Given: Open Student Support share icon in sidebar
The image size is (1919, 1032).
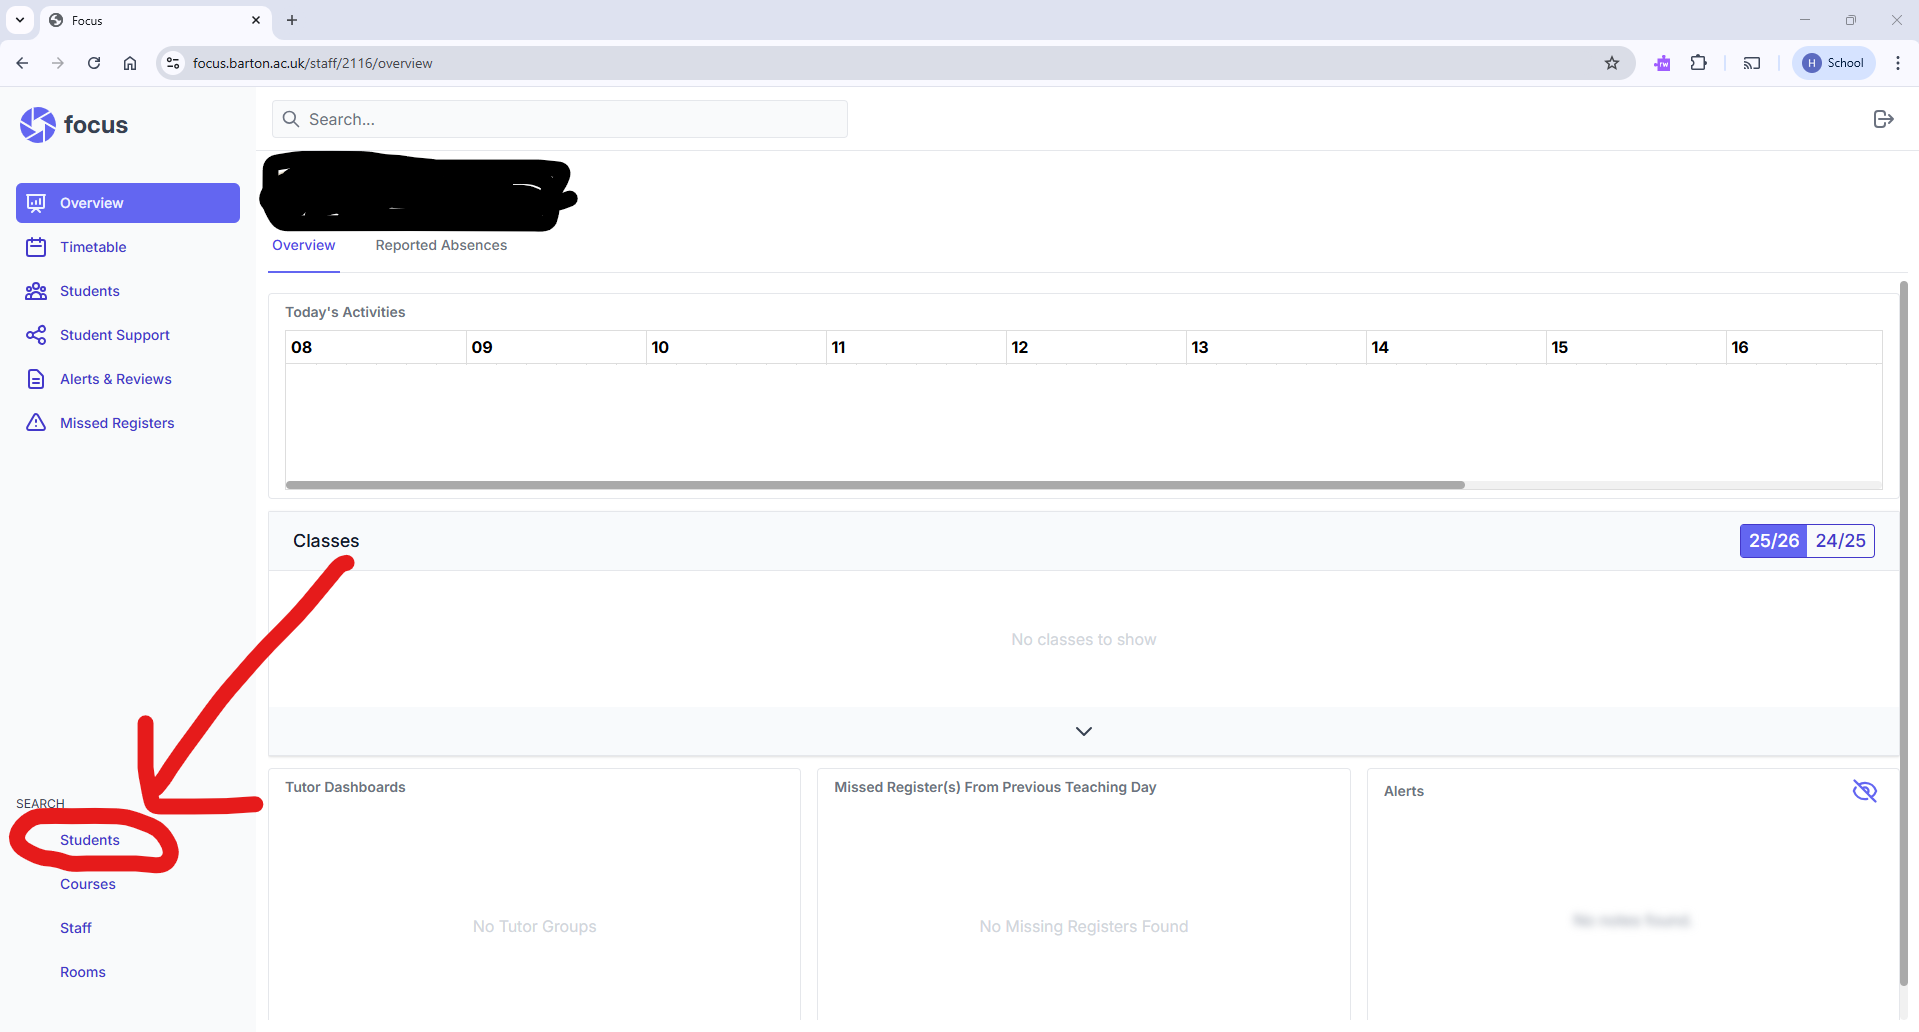Looking at the screenshot, I should (36, 335).
